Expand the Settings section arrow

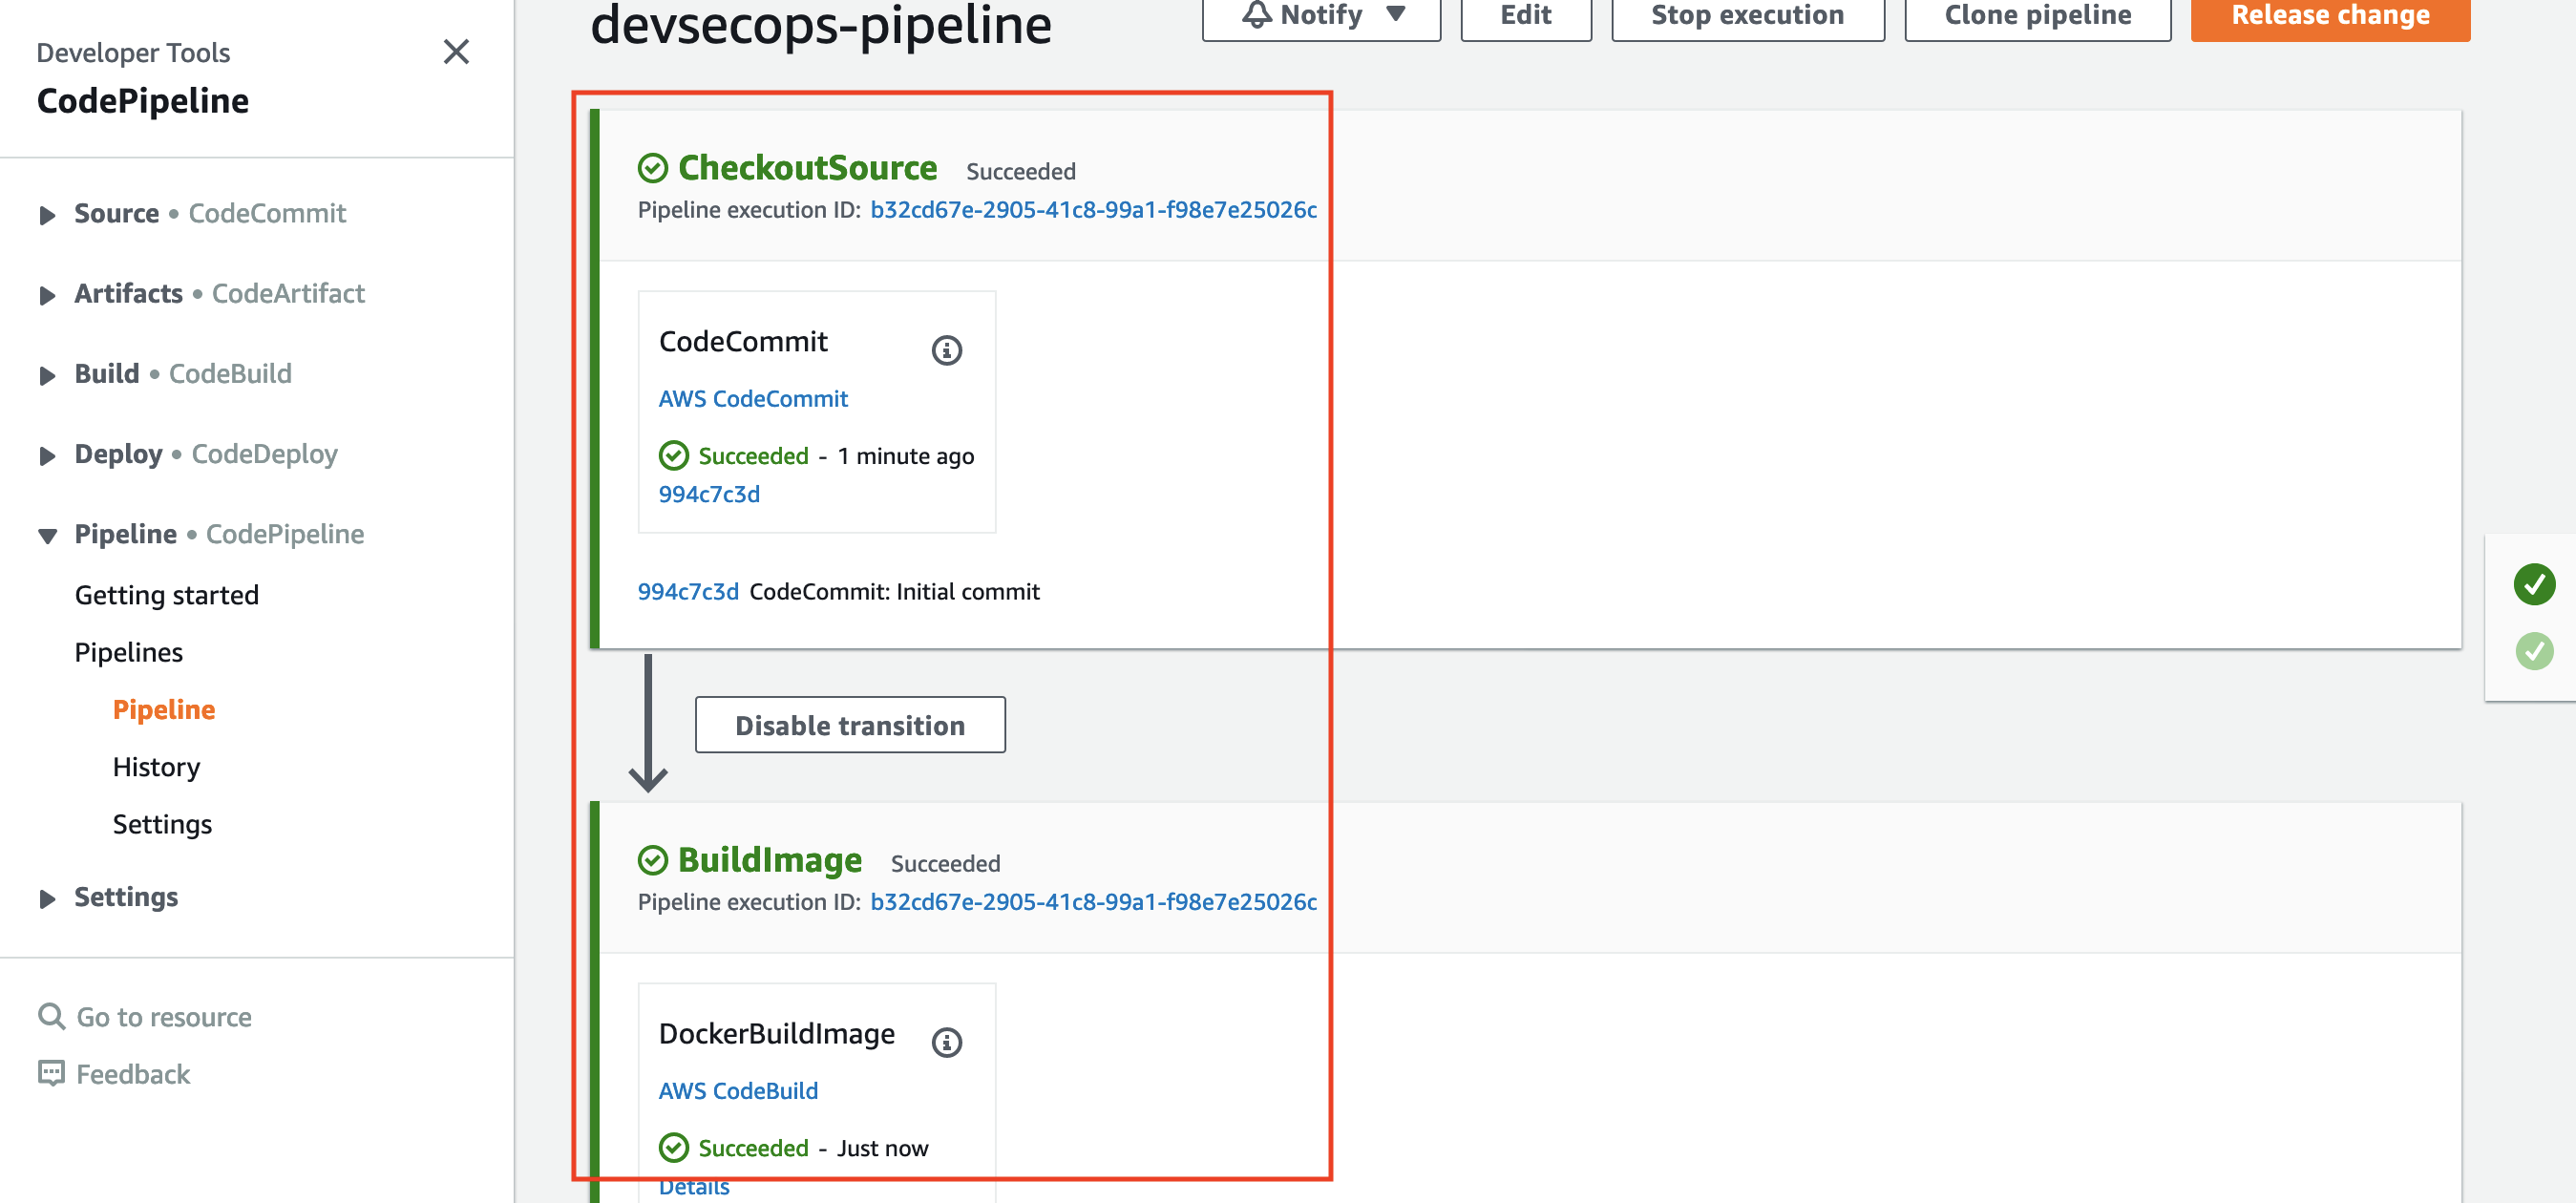[47, 898]
